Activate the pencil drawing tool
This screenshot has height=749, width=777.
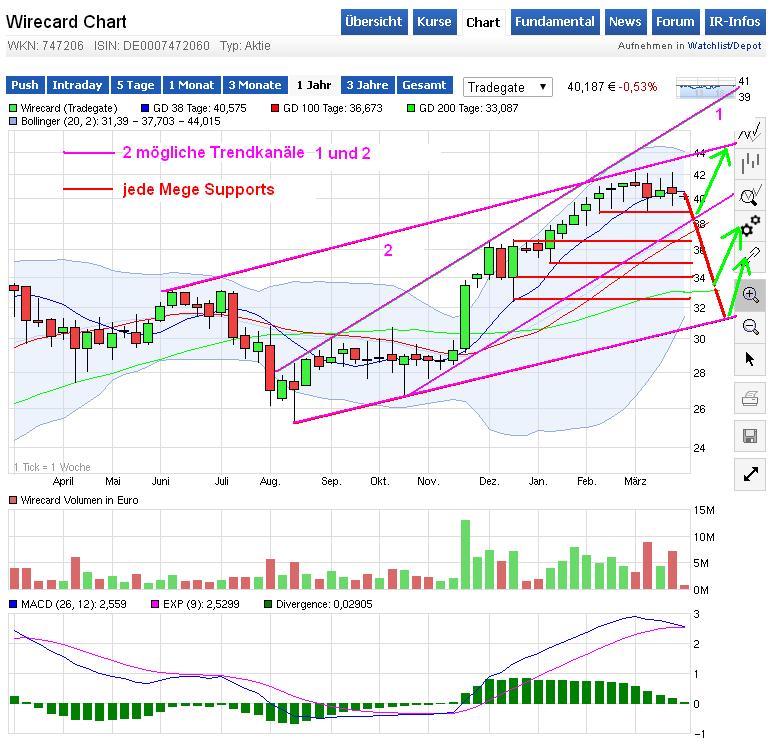click(750, 259)
